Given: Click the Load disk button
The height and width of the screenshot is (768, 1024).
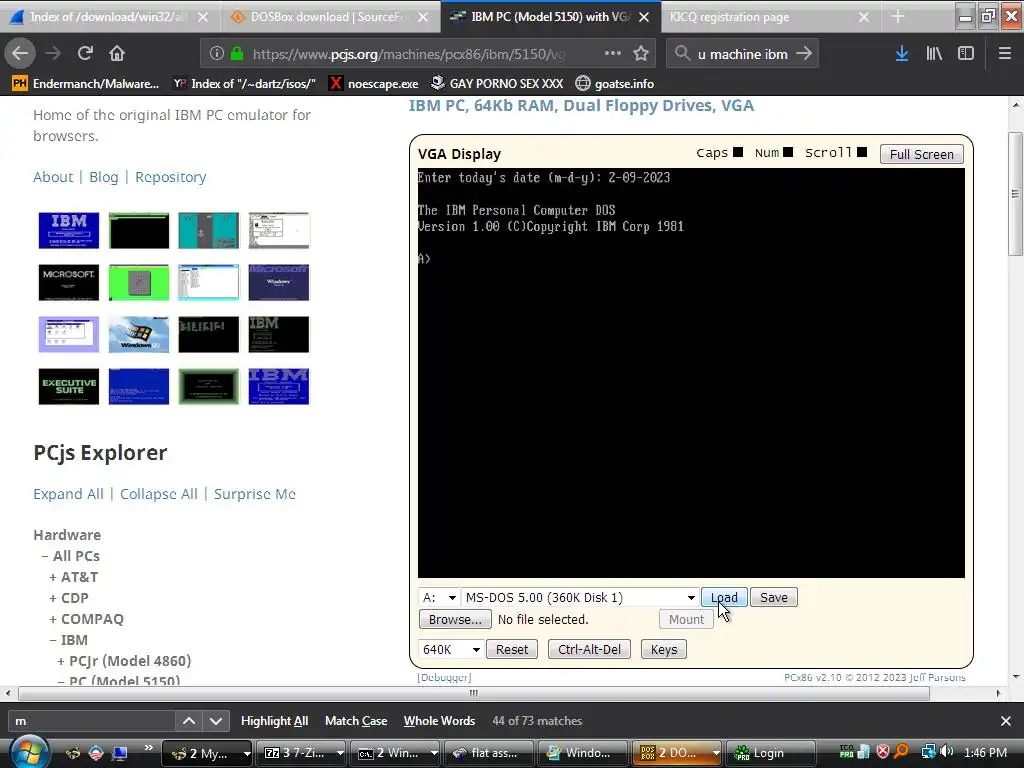Looking at the screenshot, I should pos(724,598).
